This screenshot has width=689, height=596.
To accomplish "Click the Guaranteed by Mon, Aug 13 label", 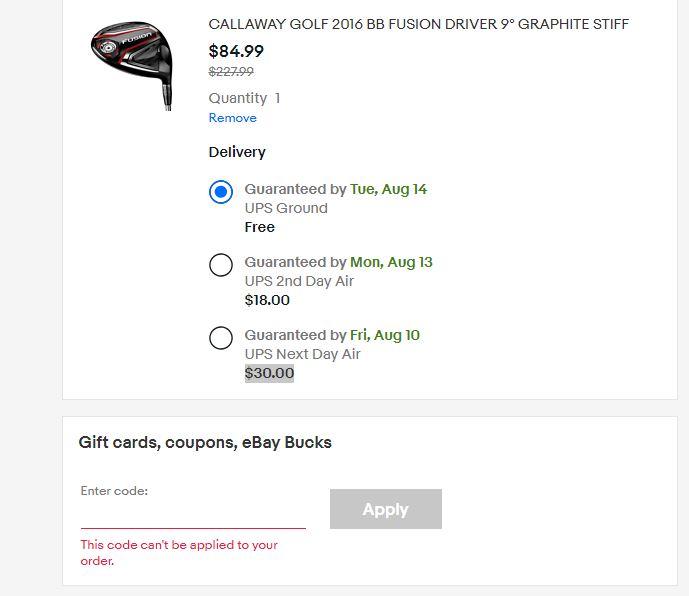I will 338,262.
